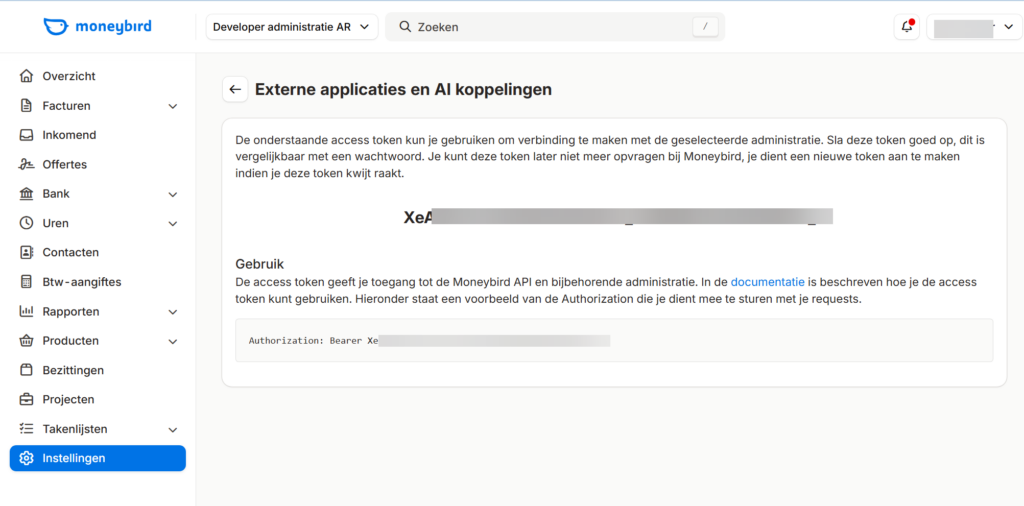
Task: Click the Producten basket icon
Action: coord(26,341)
